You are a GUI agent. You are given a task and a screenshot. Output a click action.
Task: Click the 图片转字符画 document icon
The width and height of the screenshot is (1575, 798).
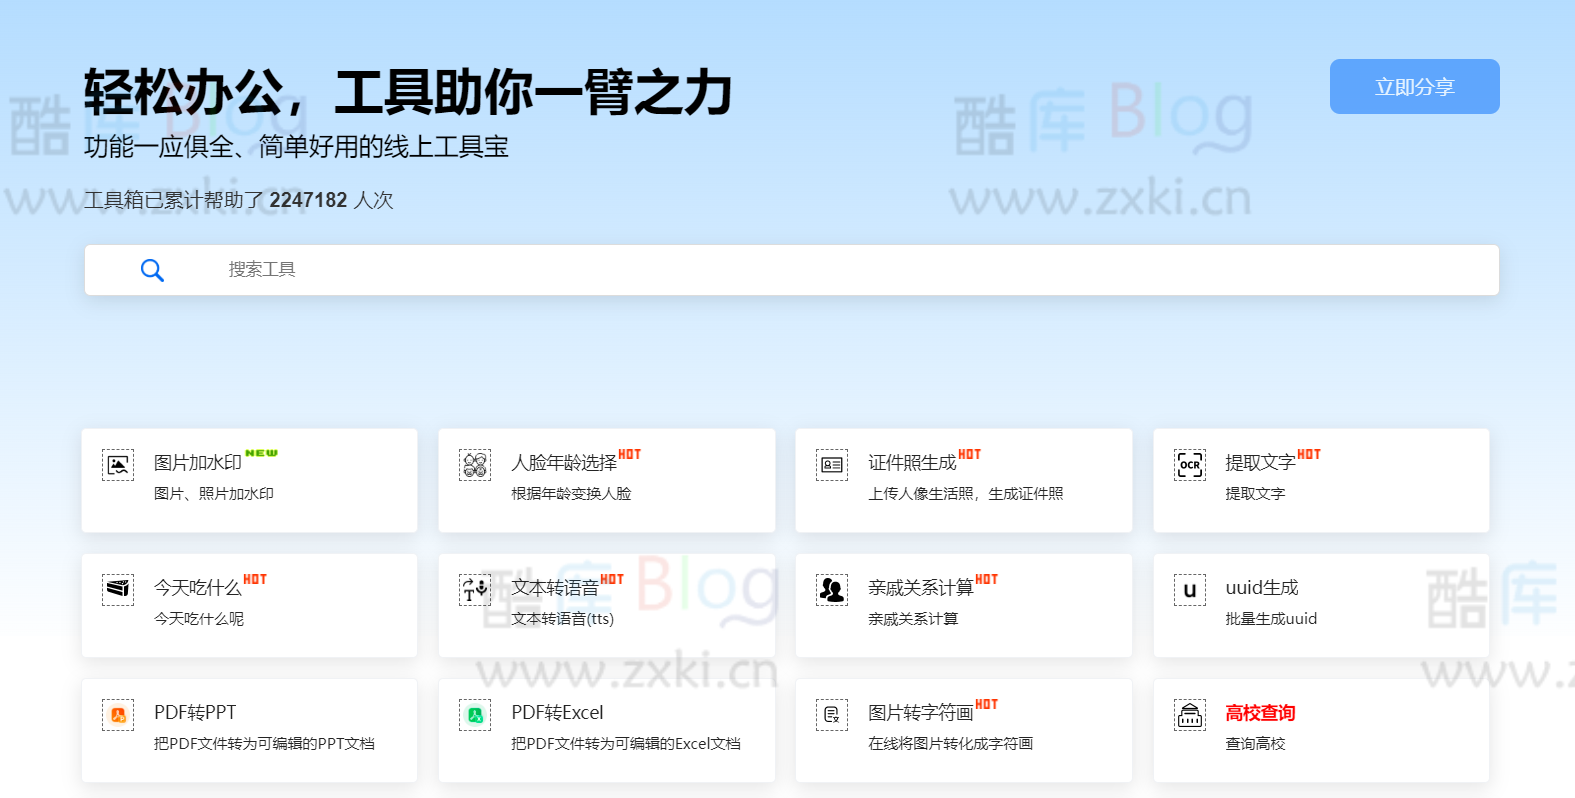832,715
